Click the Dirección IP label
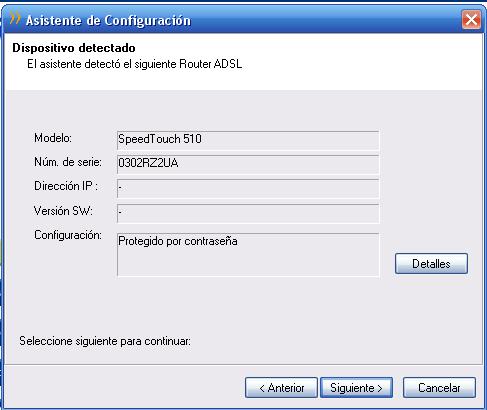The height and width of the screenshot is (410, 487). (x=66, y=186)
